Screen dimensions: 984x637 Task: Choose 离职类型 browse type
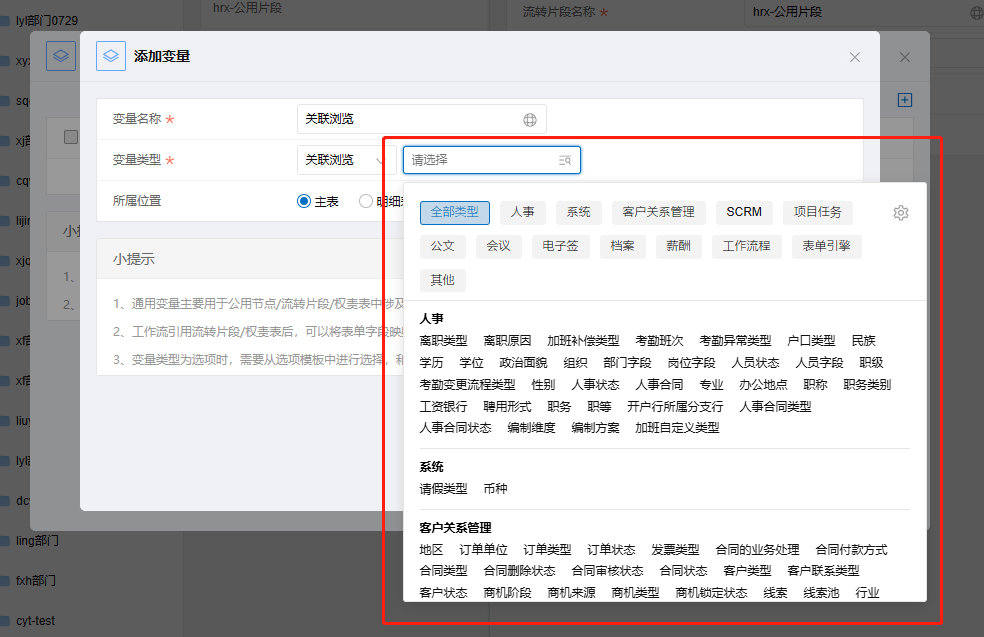click(x=443, y=341)
